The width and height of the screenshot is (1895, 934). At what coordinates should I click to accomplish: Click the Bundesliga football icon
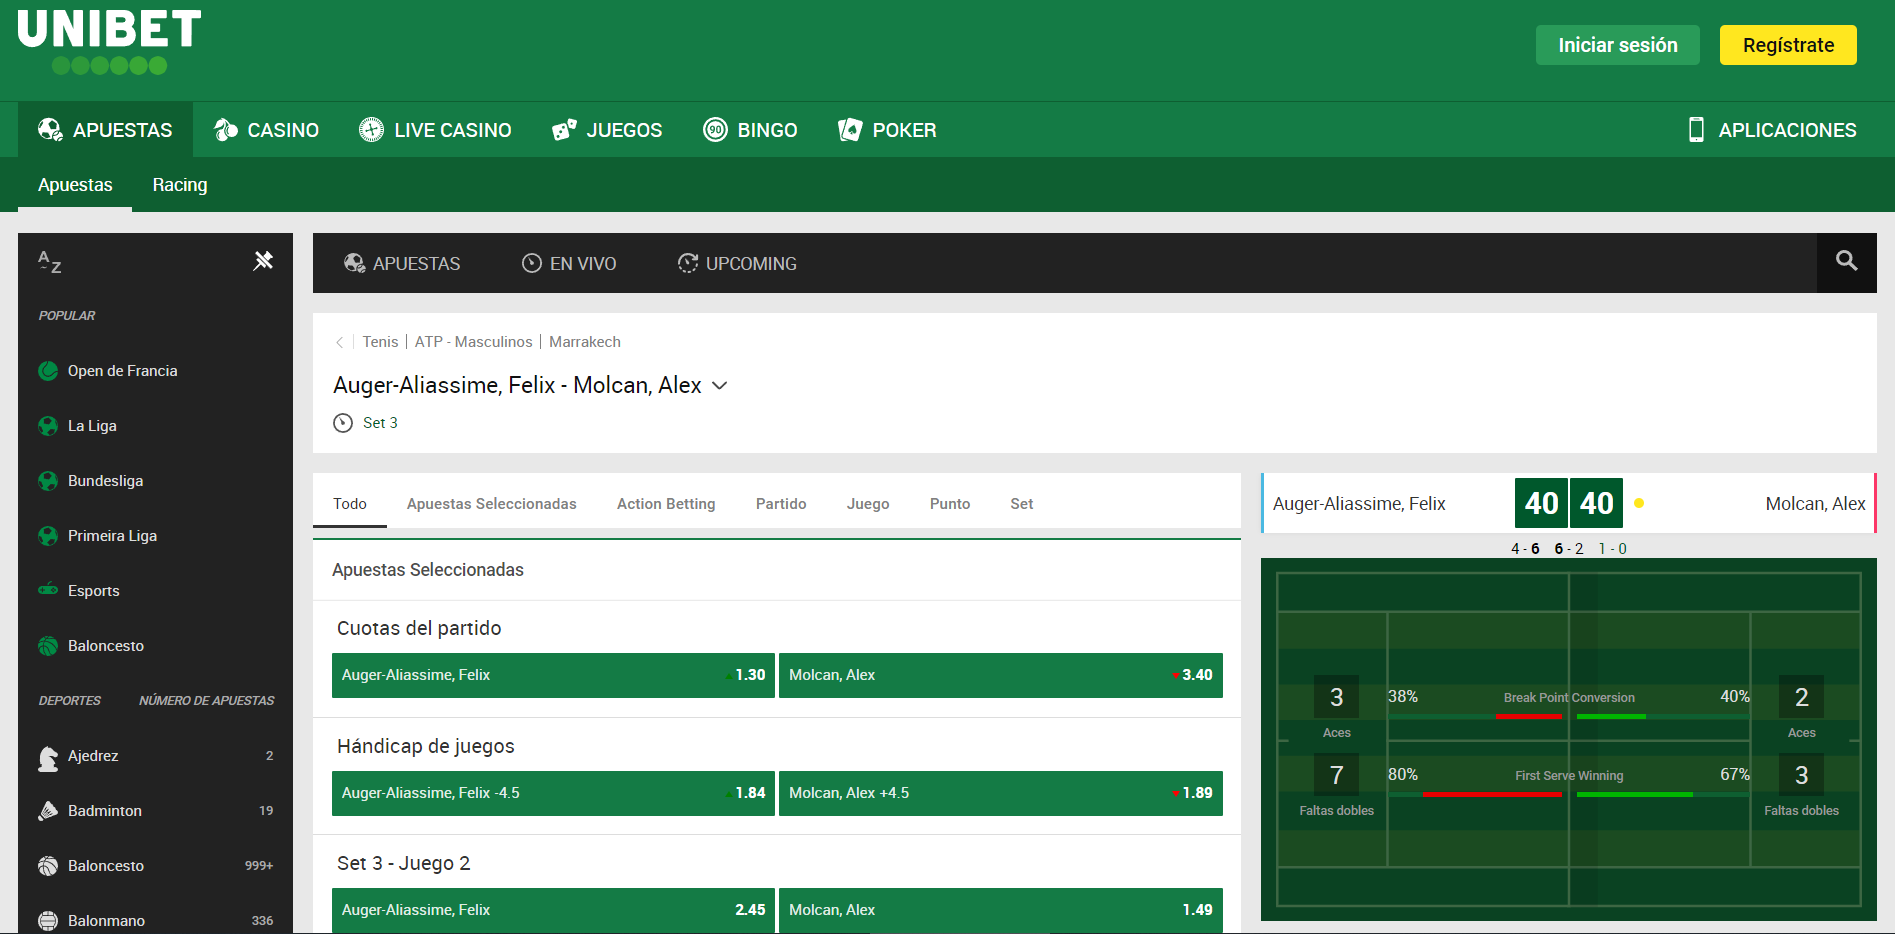(48, 481)
